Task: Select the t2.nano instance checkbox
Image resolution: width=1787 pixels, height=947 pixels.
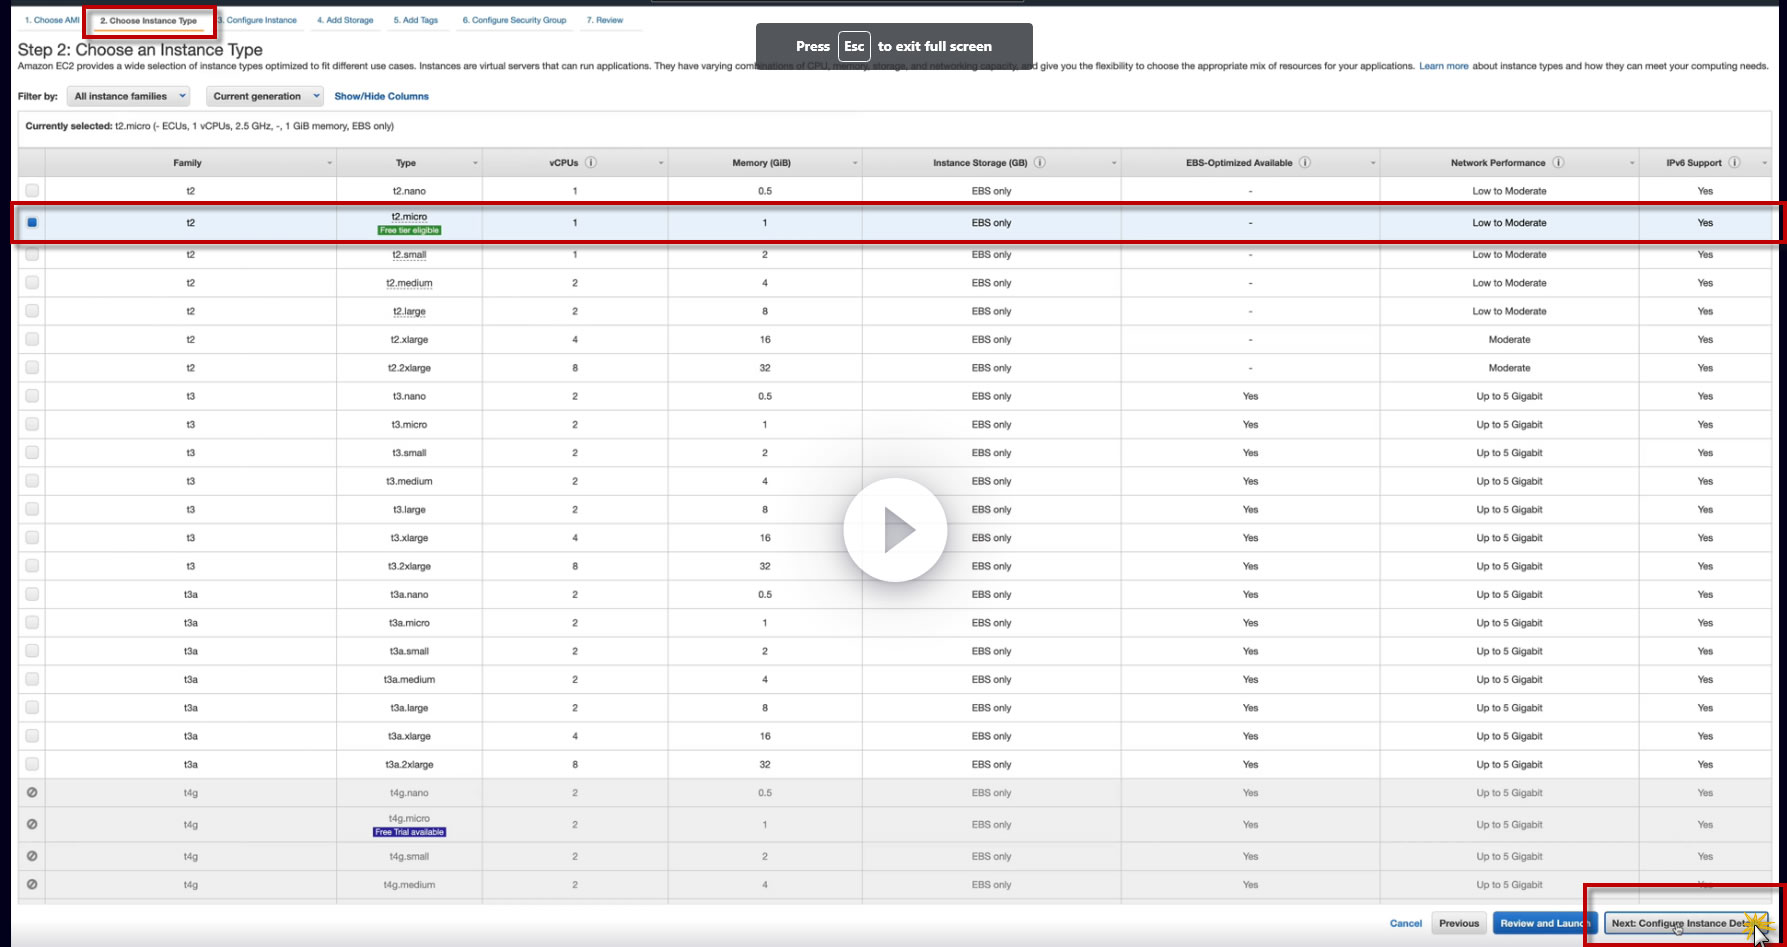Action: point(32,190)
